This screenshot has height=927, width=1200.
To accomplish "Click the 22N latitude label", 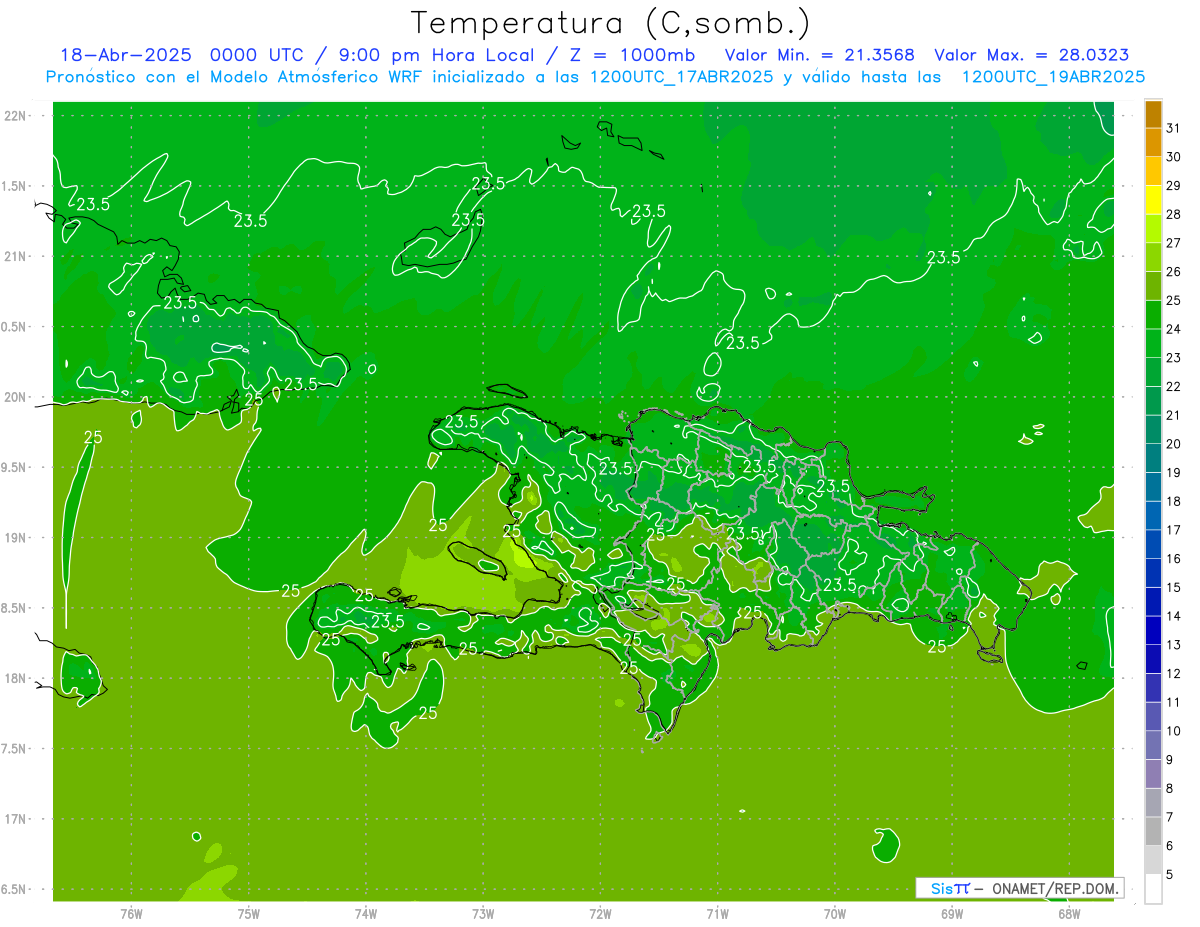I will tap(15, 116).
